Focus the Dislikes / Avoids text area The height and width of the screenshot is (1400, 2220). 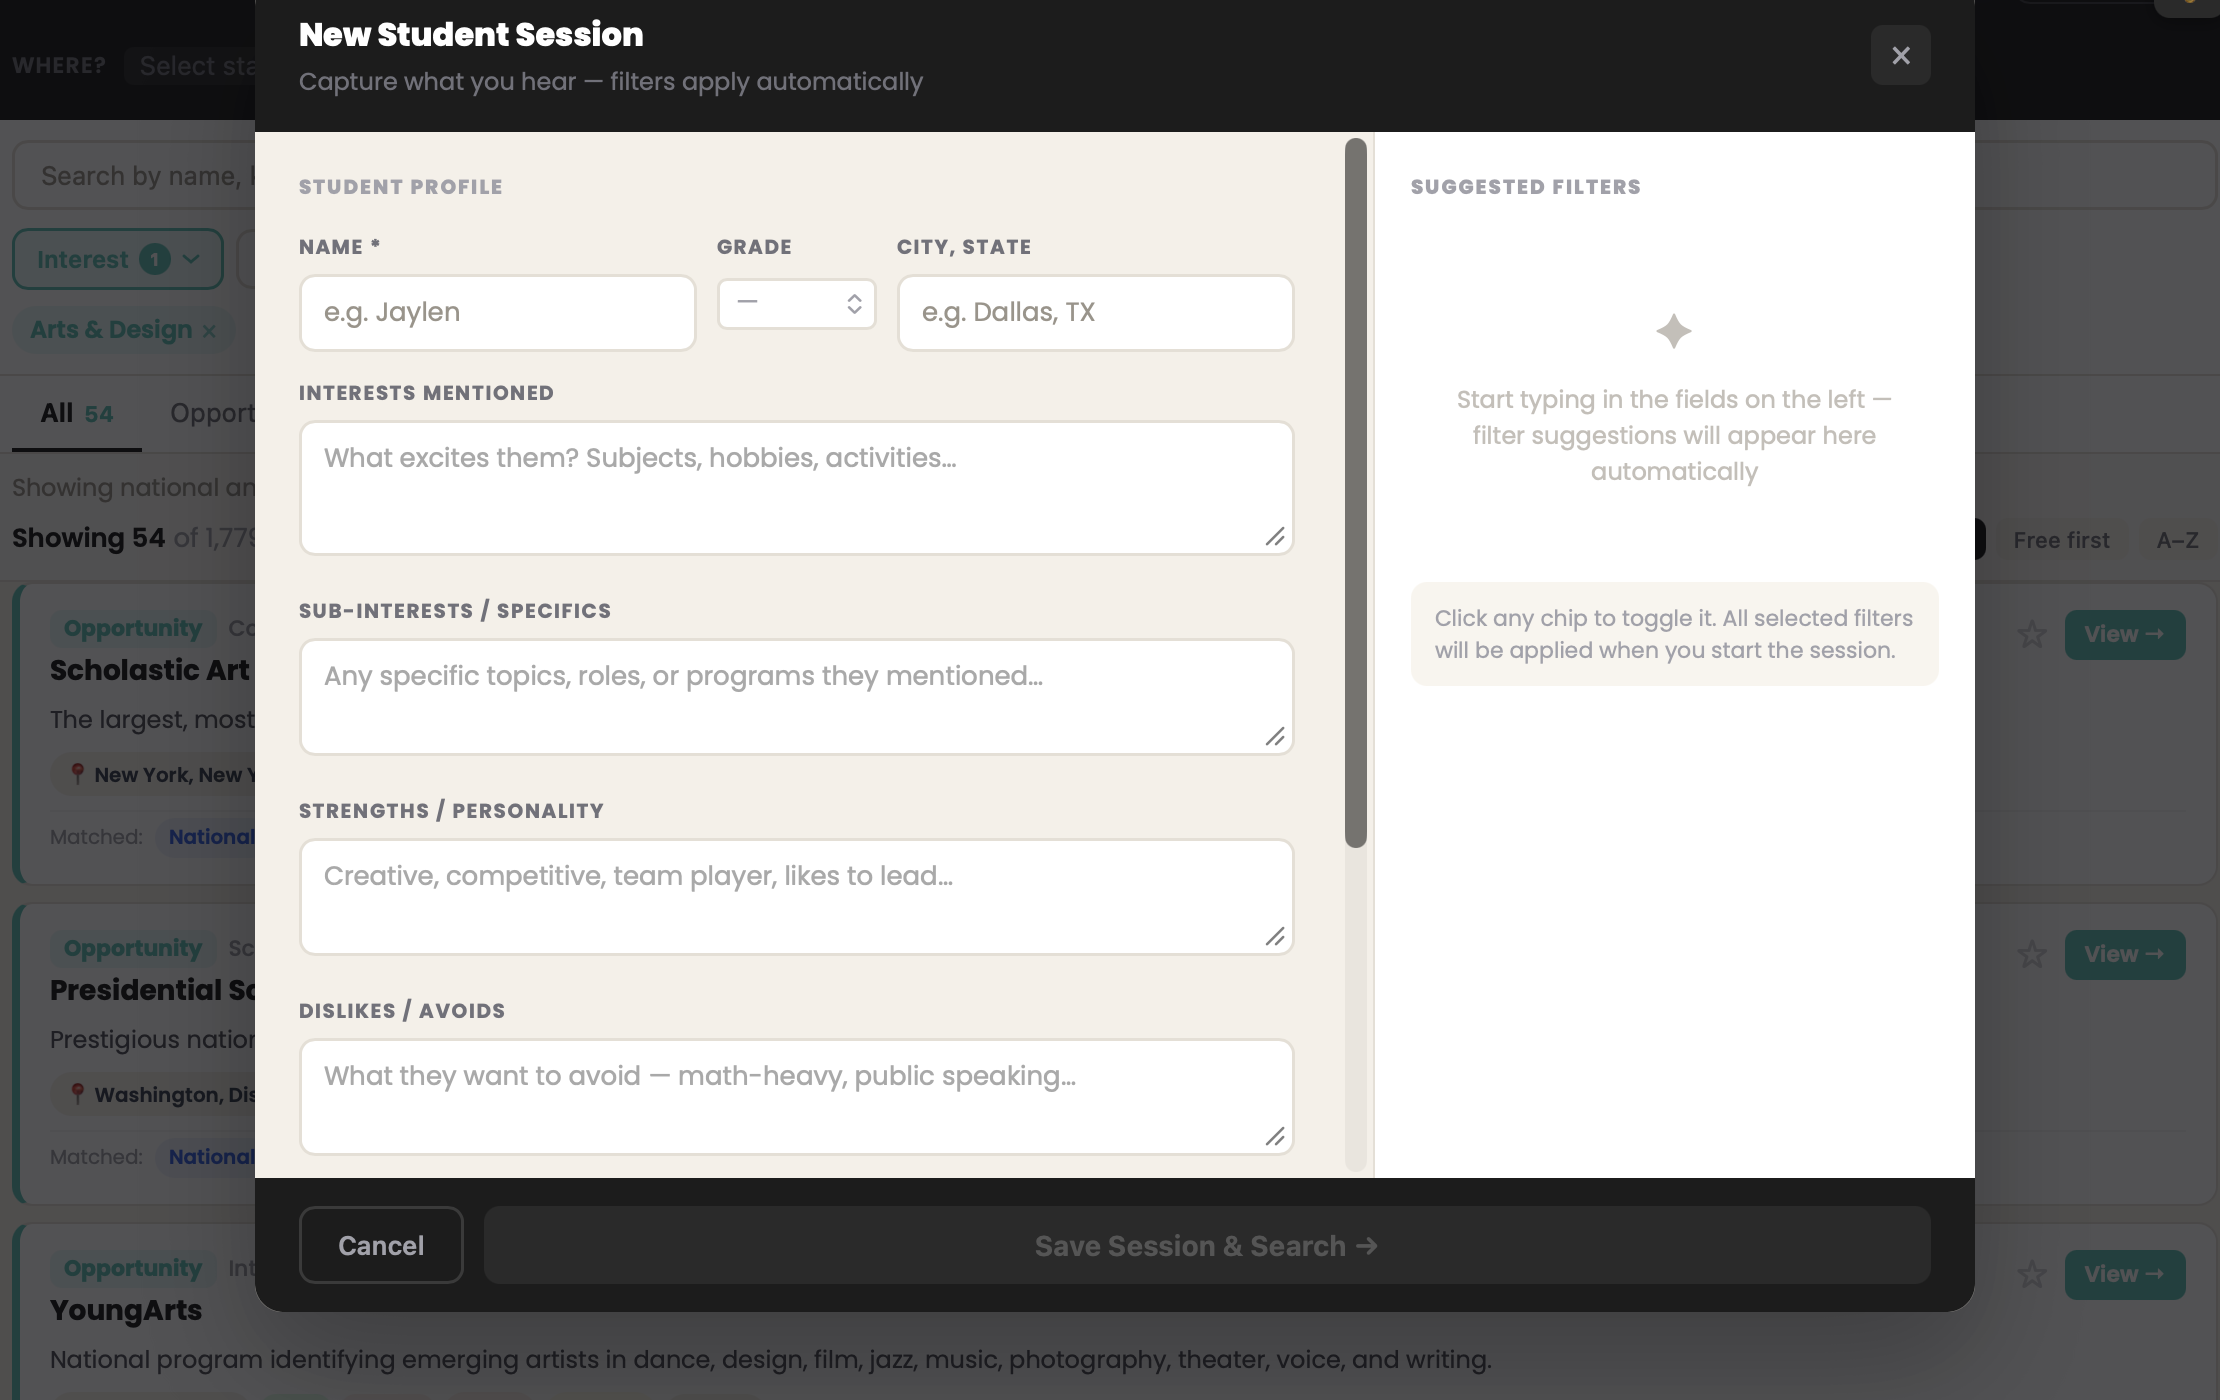pyautogui.click(x=796, y=1097)
